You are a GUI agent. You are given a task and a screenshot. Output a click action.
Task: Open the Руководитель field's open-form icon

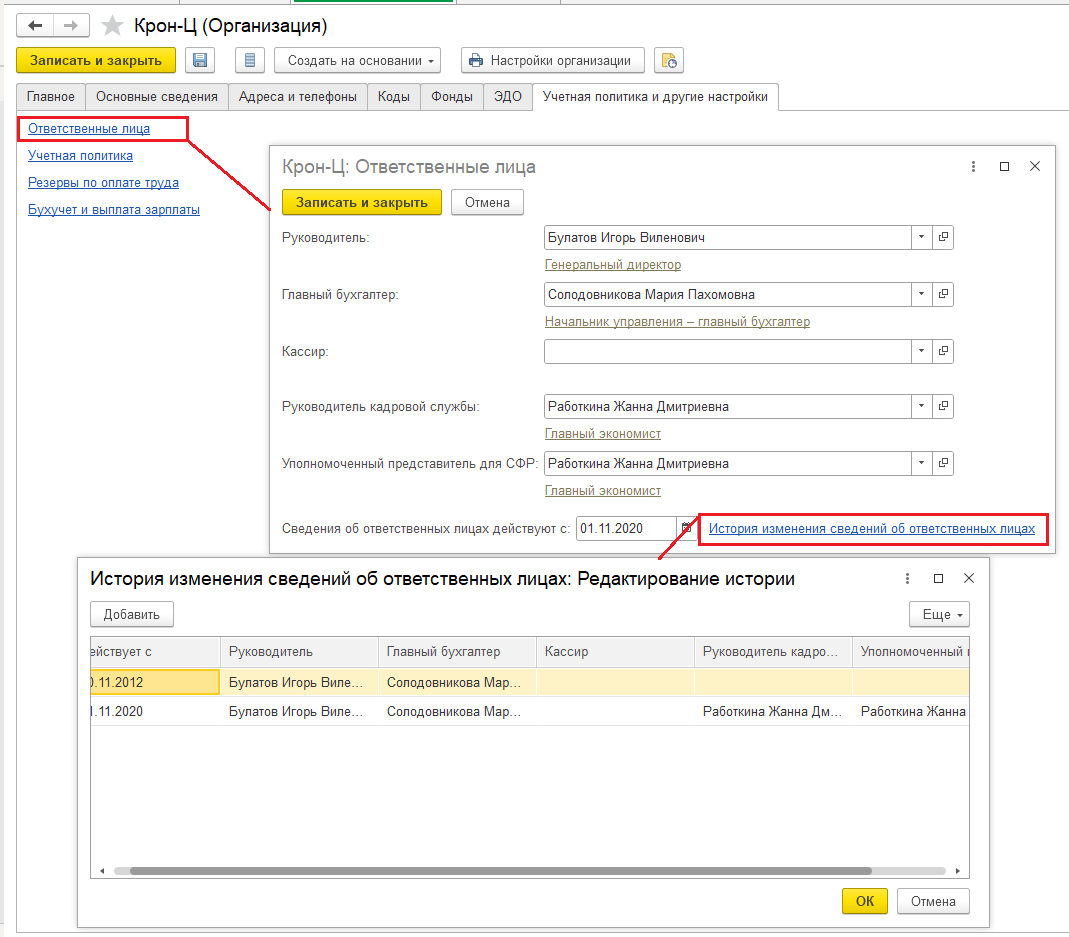click(942, 238)
